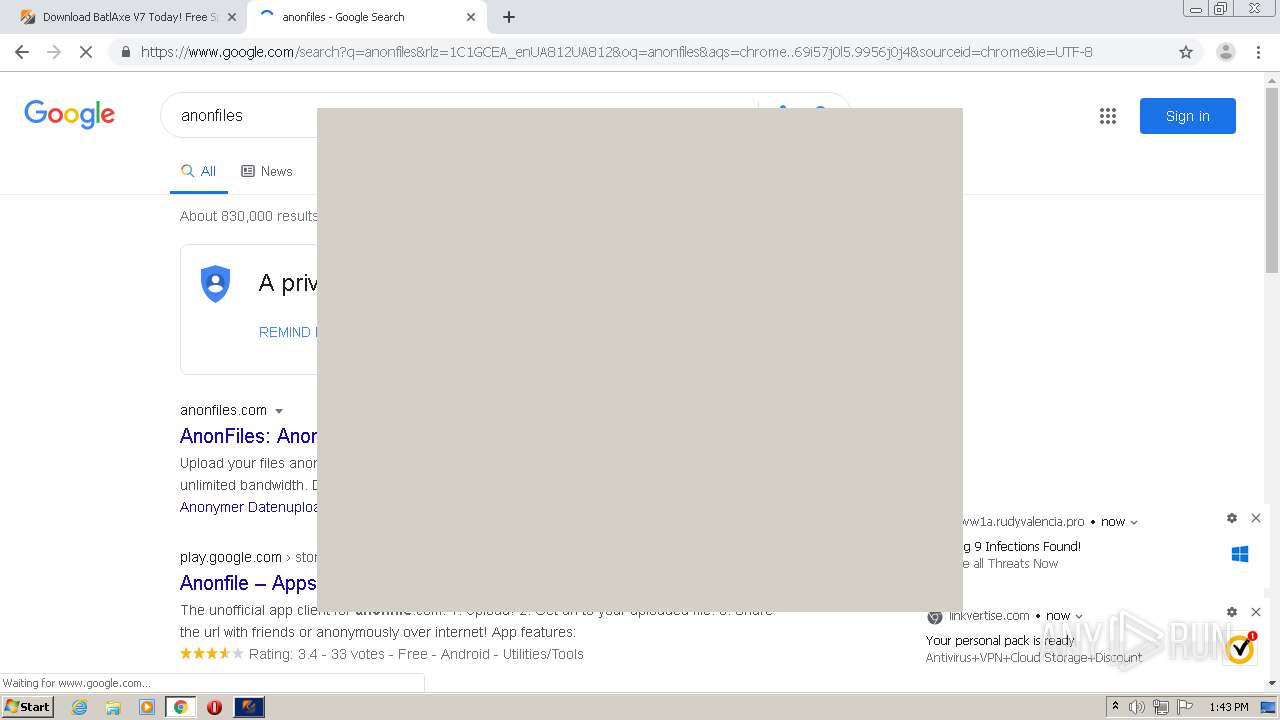This screenshot has height=720, width=1280.
Task: Close the anonfiles Google Search tab
Action: [471, 17]
